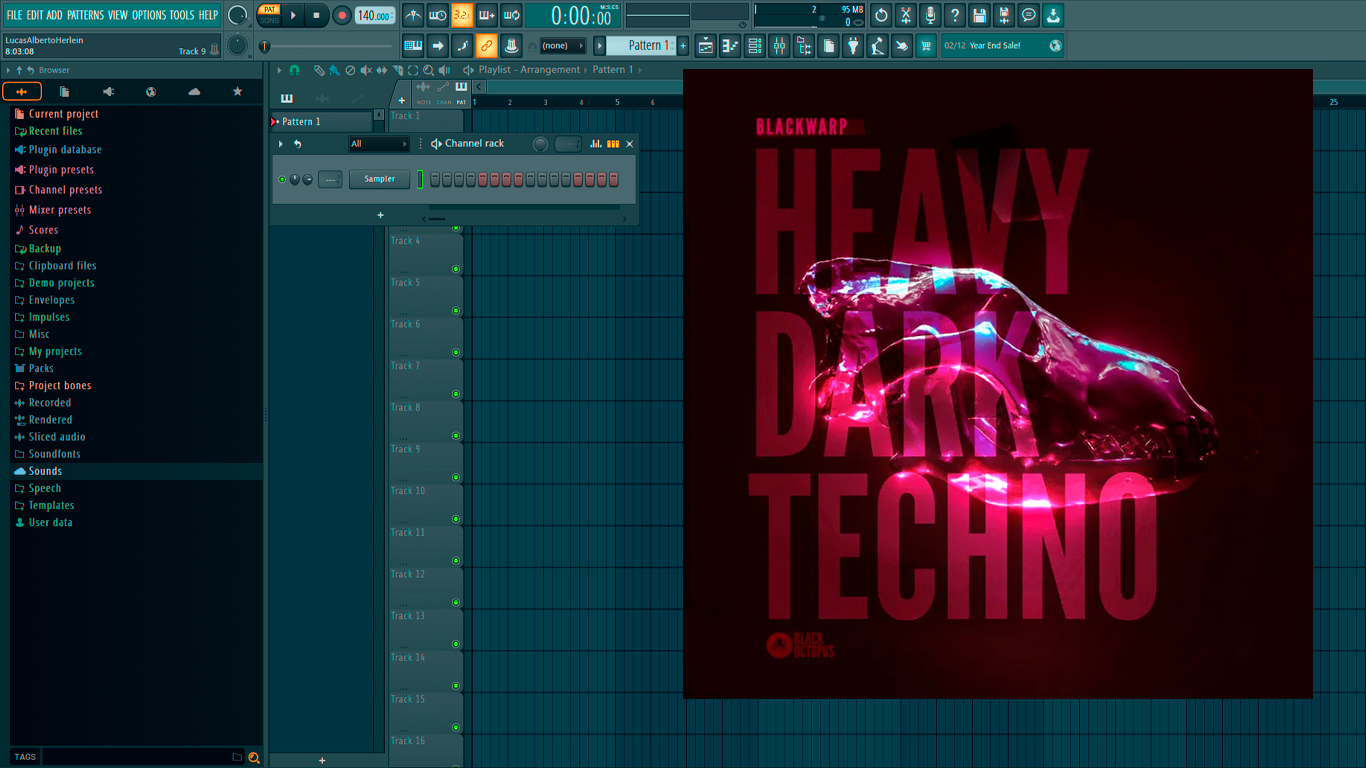
Task: Click the render audio export icon
Action: [1004, 16]
